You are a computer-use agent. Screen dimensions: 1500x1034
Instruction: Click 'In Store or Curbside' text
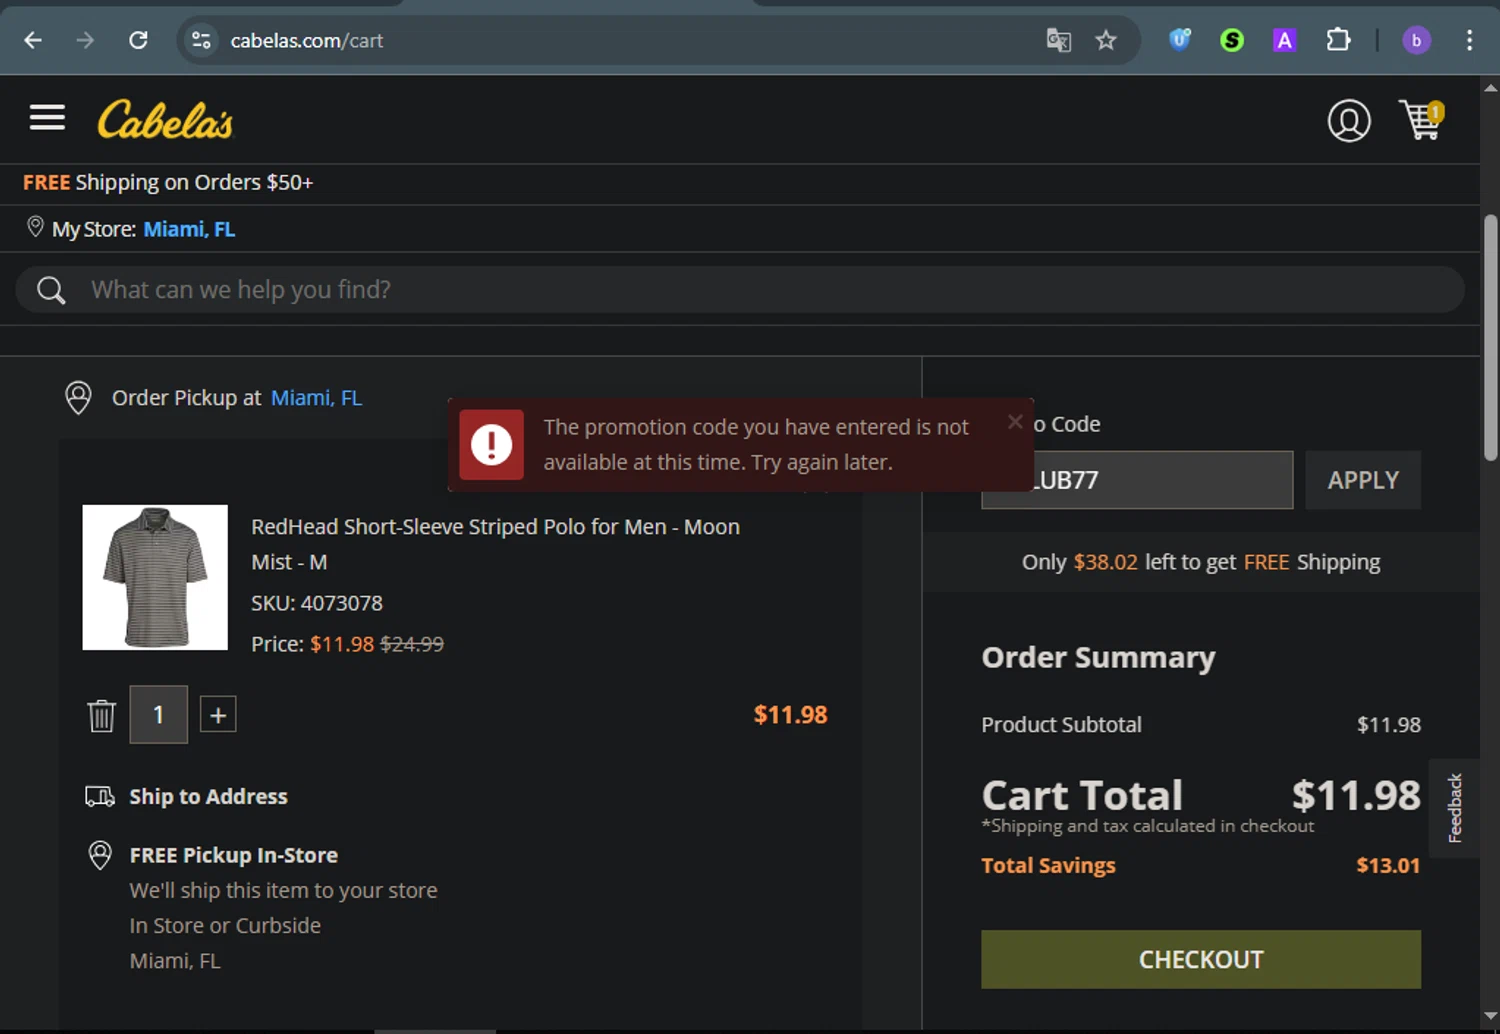point(225,926)
